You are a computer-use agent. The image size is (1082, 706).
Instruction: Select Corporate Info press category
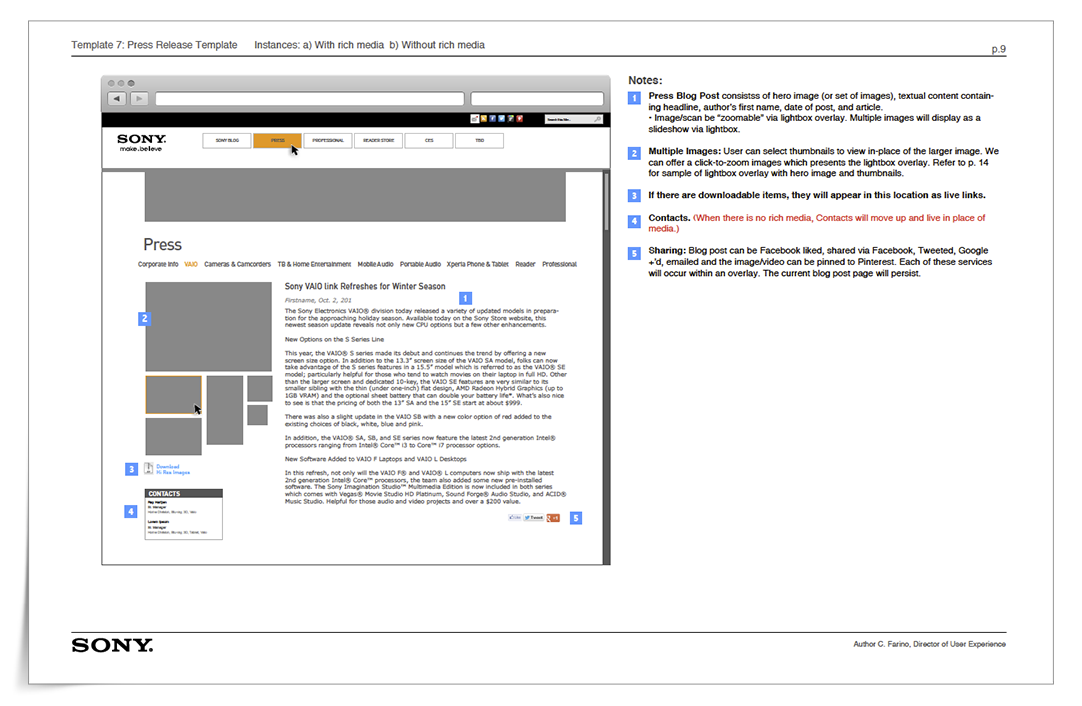coord(158,264)
